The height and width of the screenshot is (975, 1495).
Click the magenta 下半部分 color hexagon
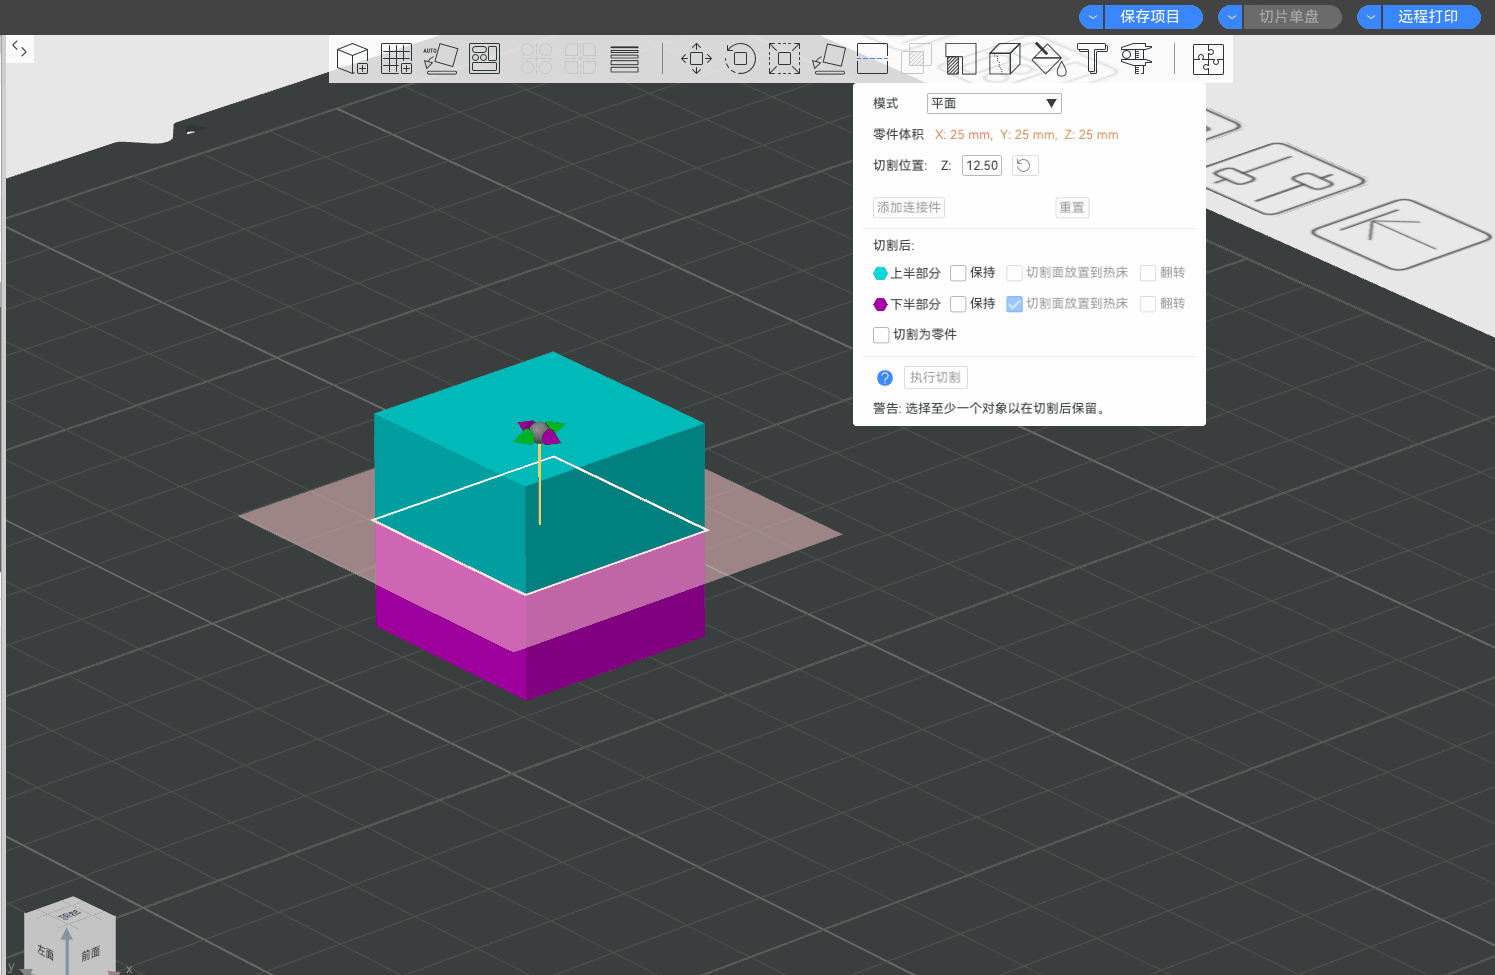click(x=880, y=304)
